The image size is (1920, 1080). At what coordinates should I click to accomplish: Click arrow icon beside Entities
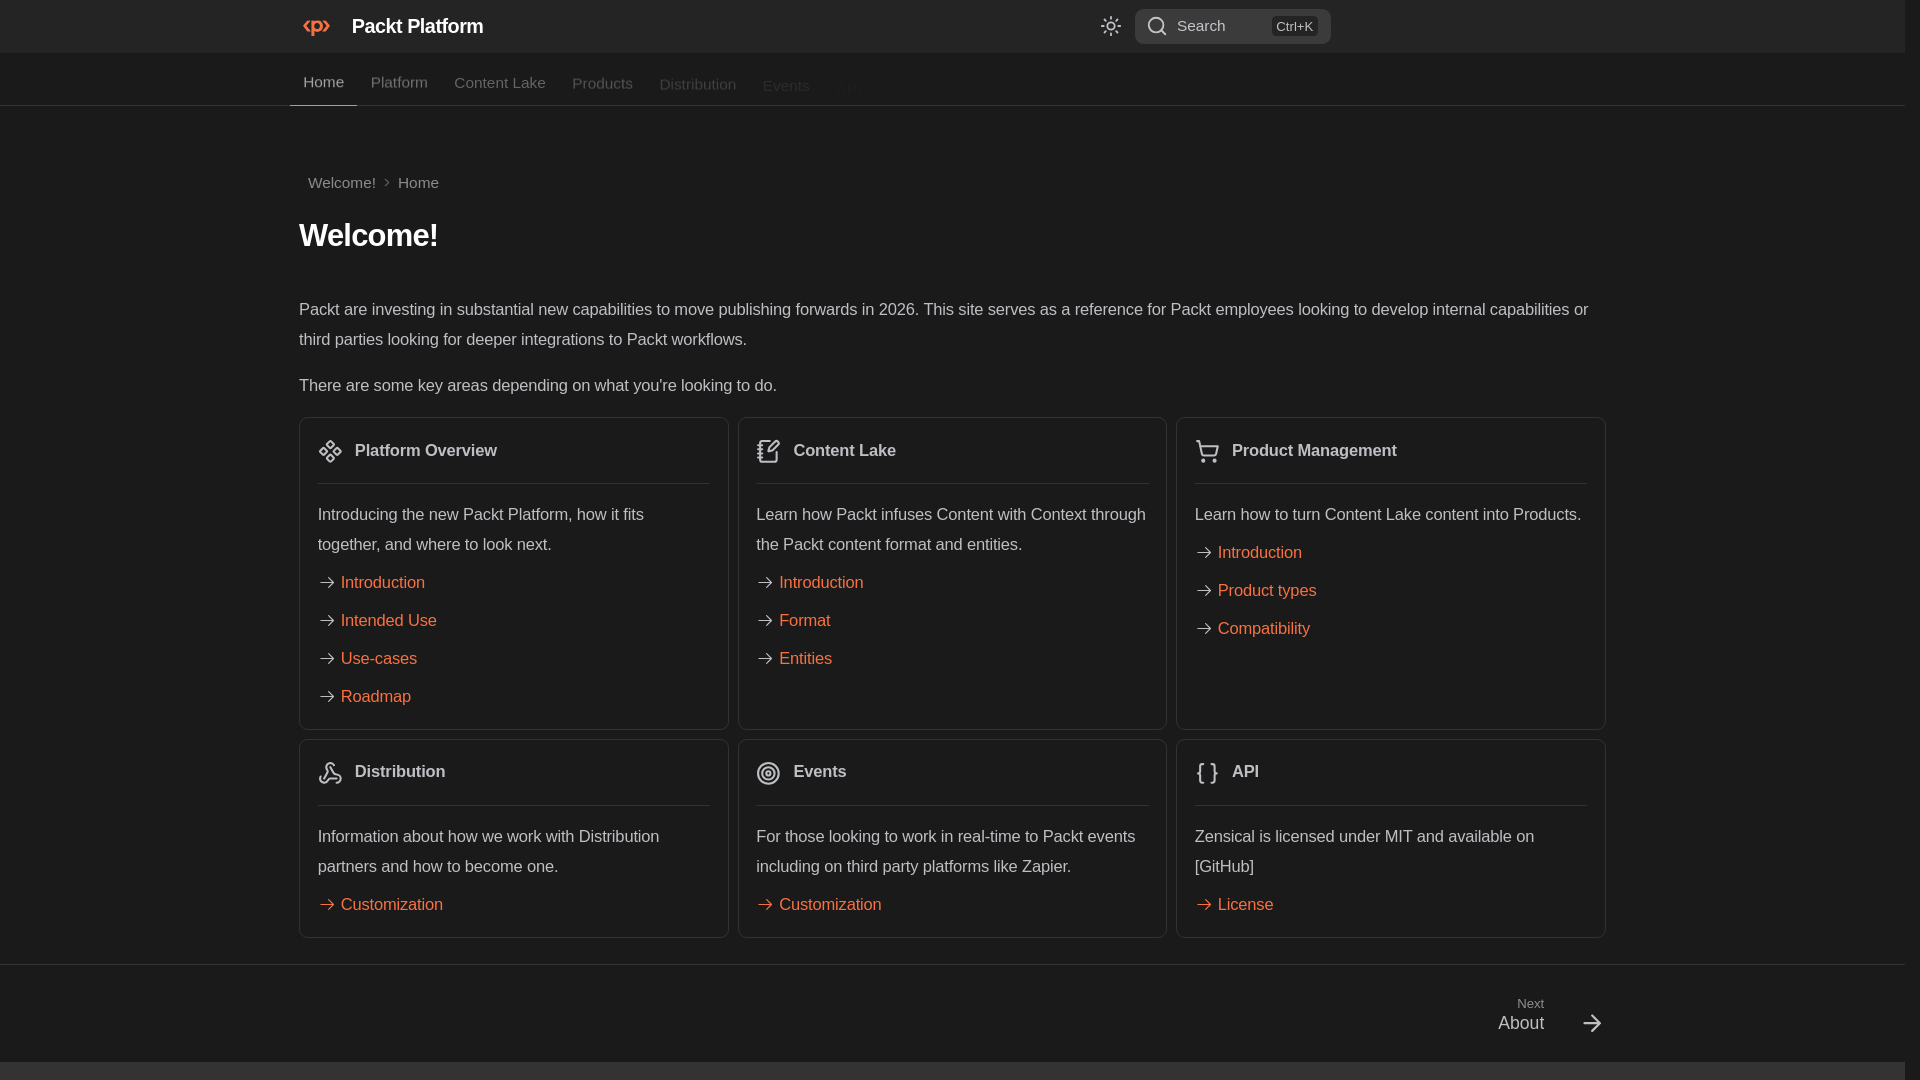point(765,659)
